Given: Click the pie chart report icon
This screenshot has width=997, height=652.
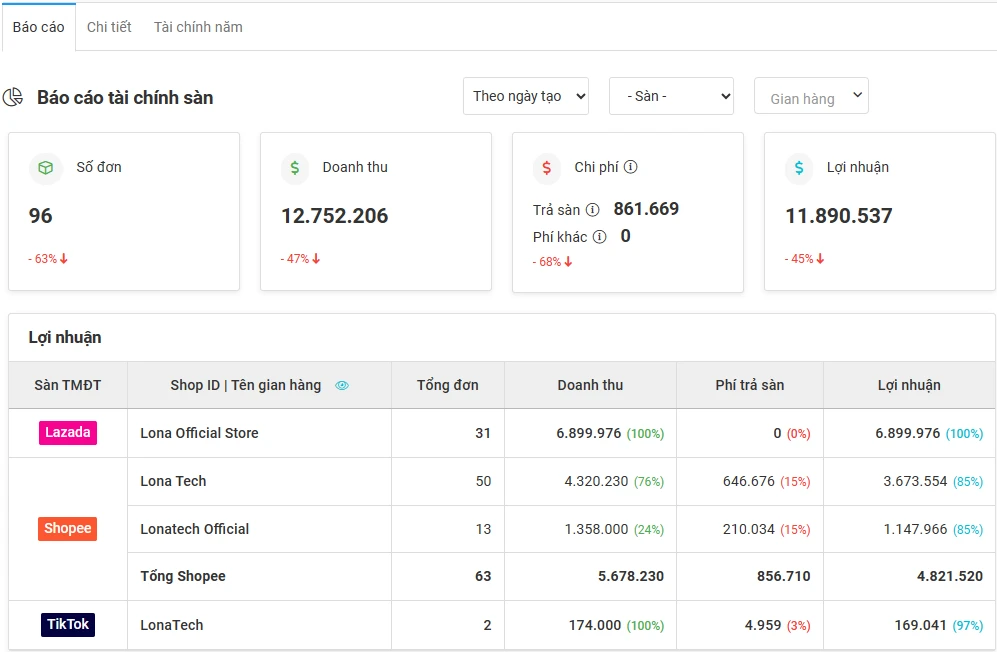Looking at the screenshot, I should pos(14,98).
